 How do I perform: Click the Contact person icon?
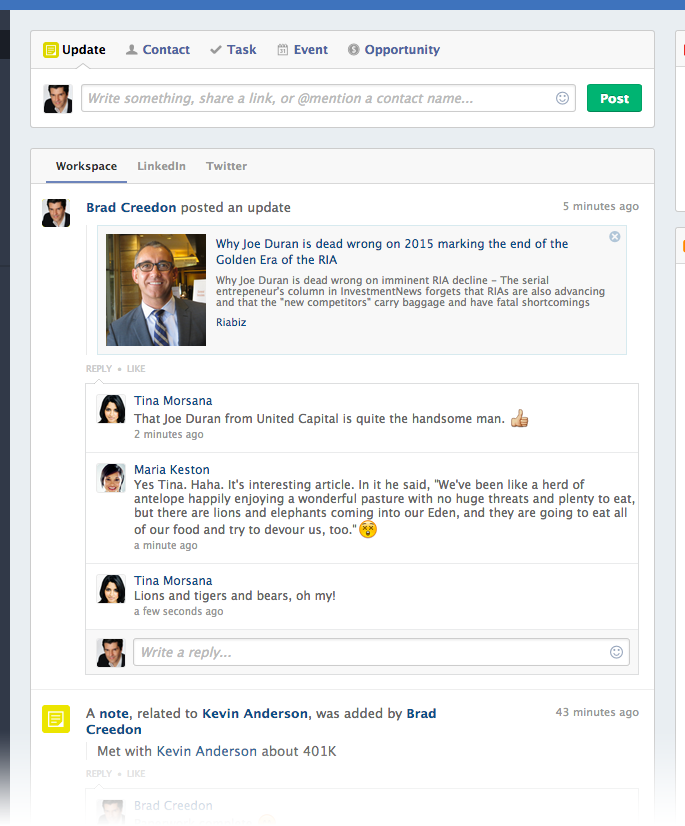(132, 50)
